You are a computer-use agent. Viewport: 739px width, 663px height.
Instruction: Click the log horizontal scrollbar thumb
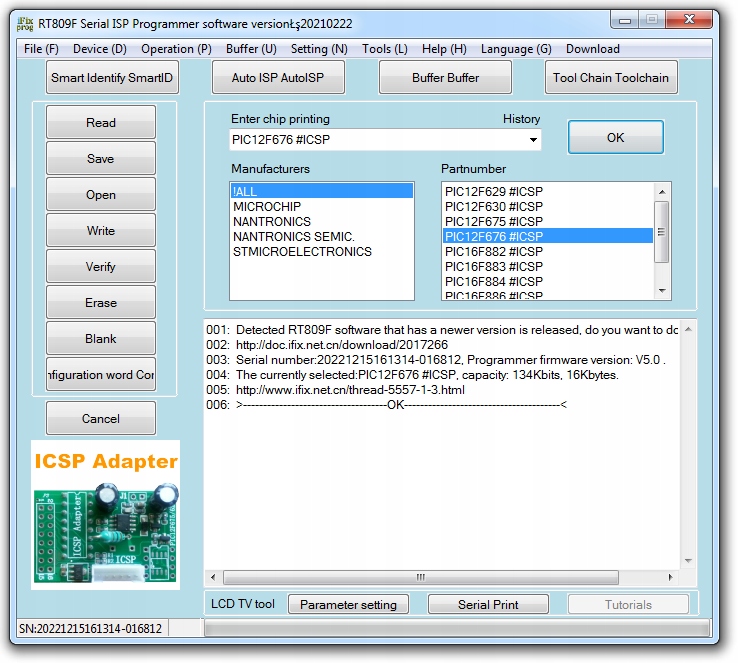coord(421,577)
